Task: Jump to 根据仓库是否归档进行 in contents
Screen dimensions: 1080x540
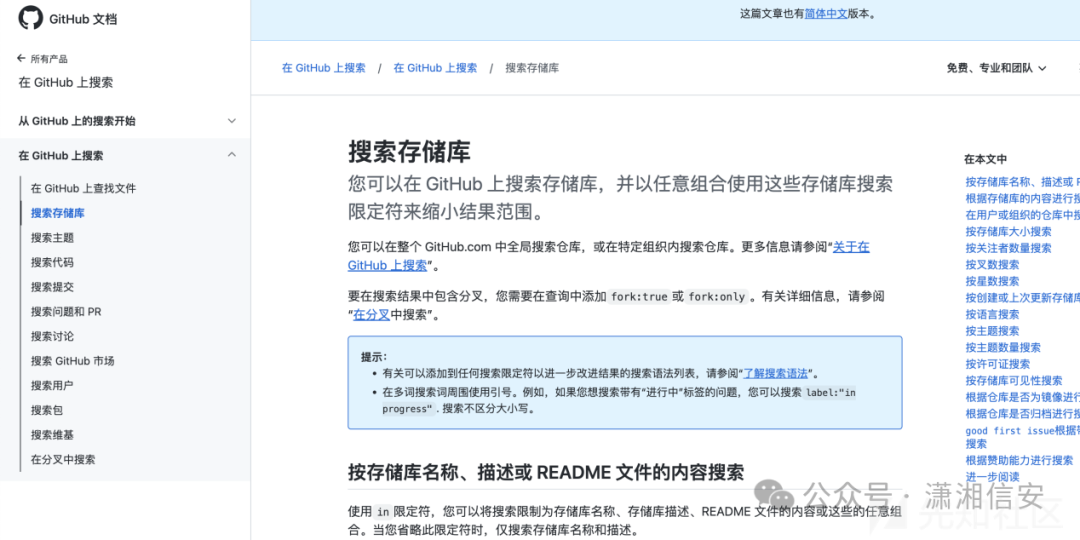Action: 1022,413
